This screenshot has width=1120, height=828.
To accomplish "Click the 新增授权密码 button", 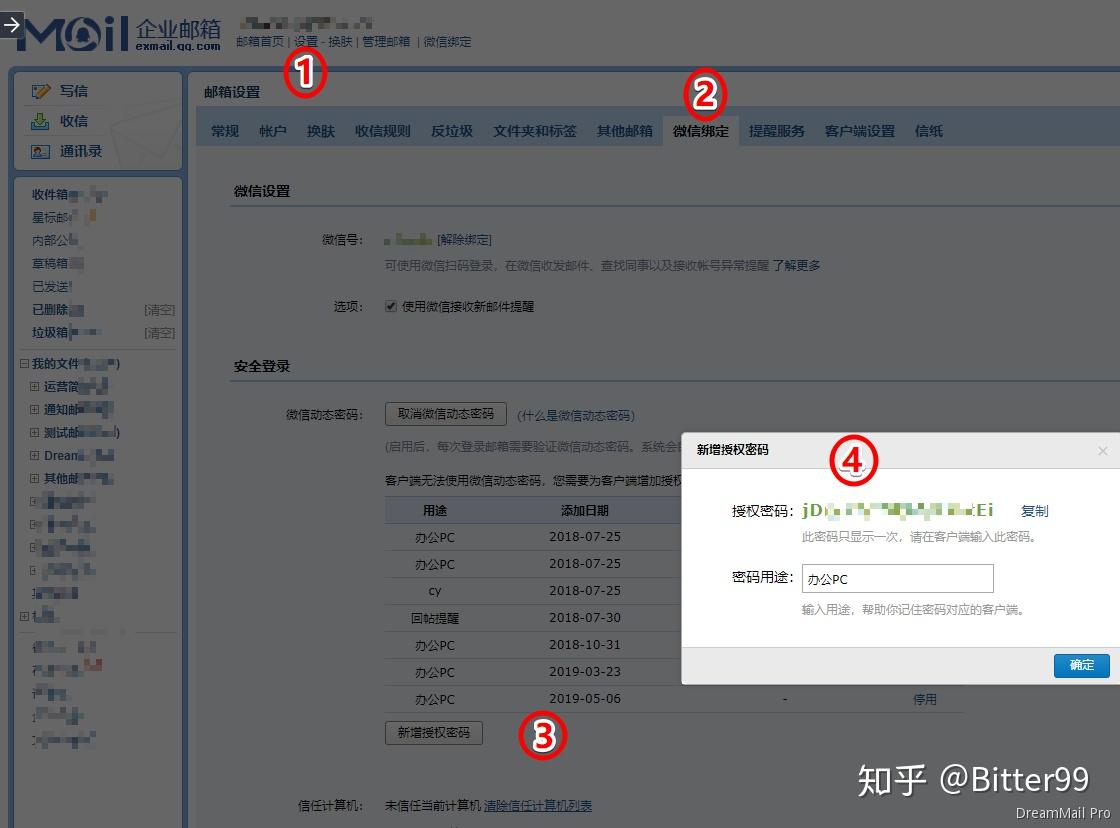I will pyautogui.click(x=434, y=733).
